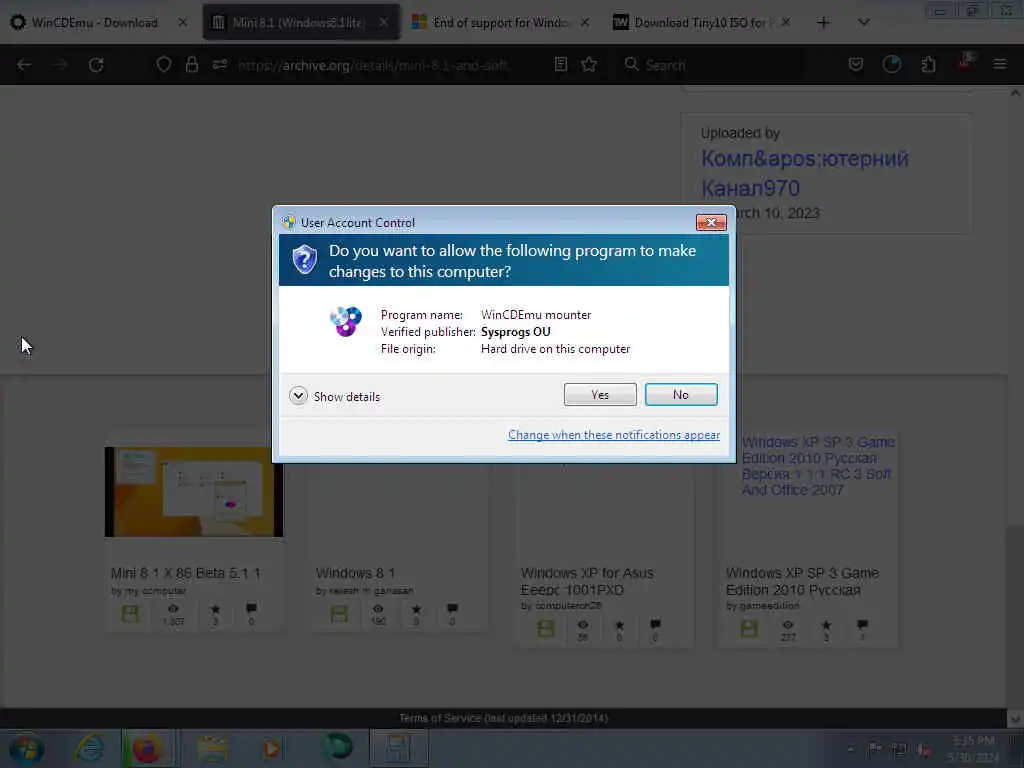Click the archive.org address bar URL
The height and width of the screenshot is (768, 1024).
click(373, 65)
